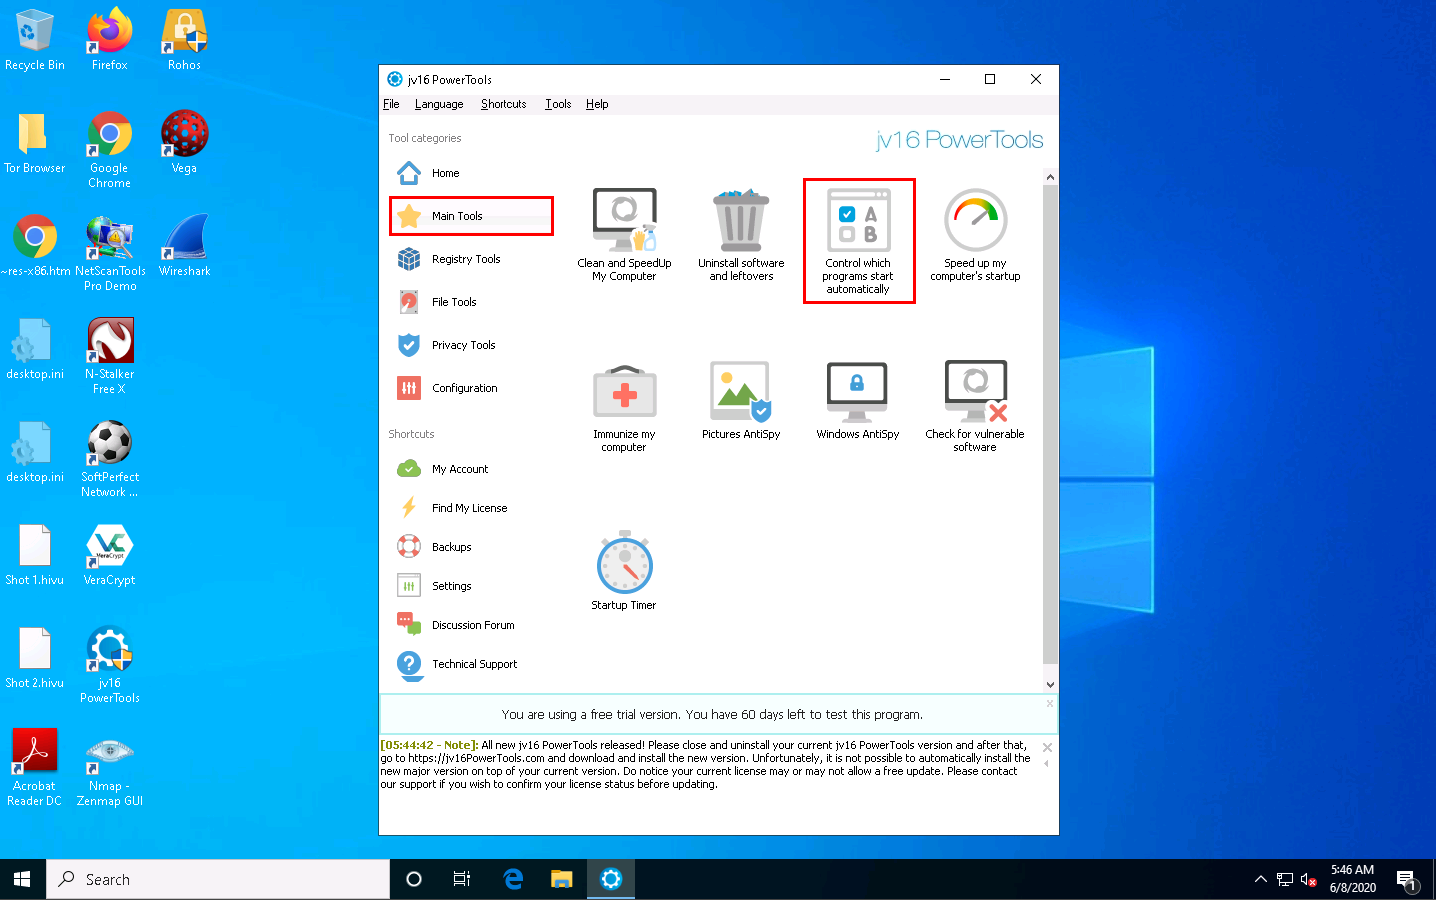This screenshot has width=1436, height=900.
Task: Open the Tools menu
Action: [558, 104]
